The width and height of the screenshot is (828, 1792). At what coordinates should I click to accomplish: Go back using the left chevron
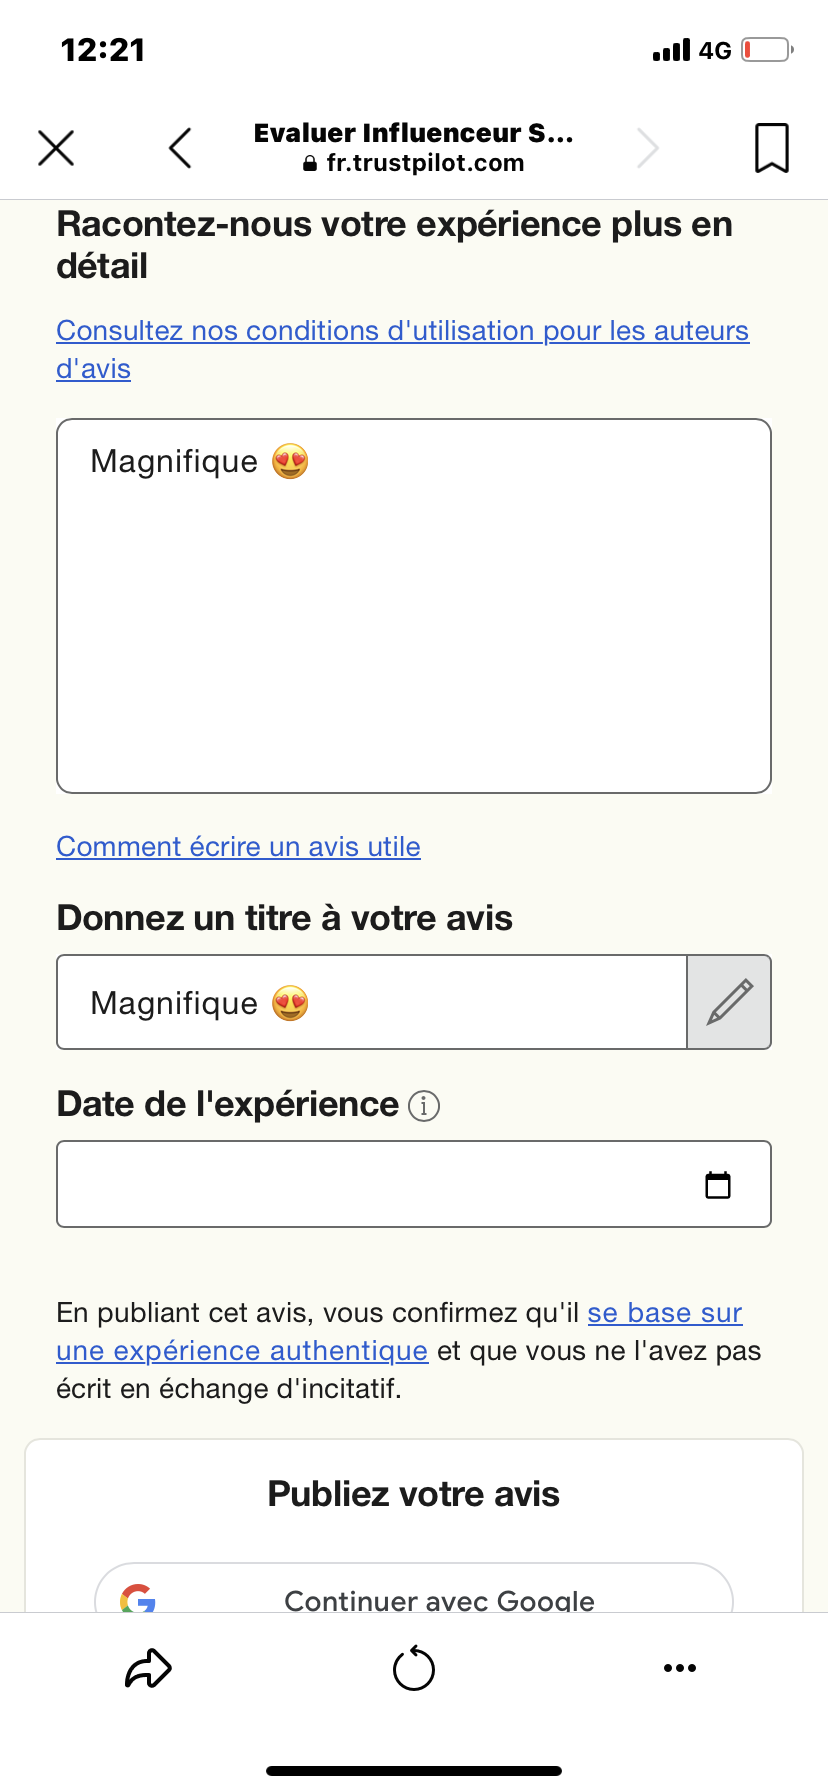click(180, 148)
